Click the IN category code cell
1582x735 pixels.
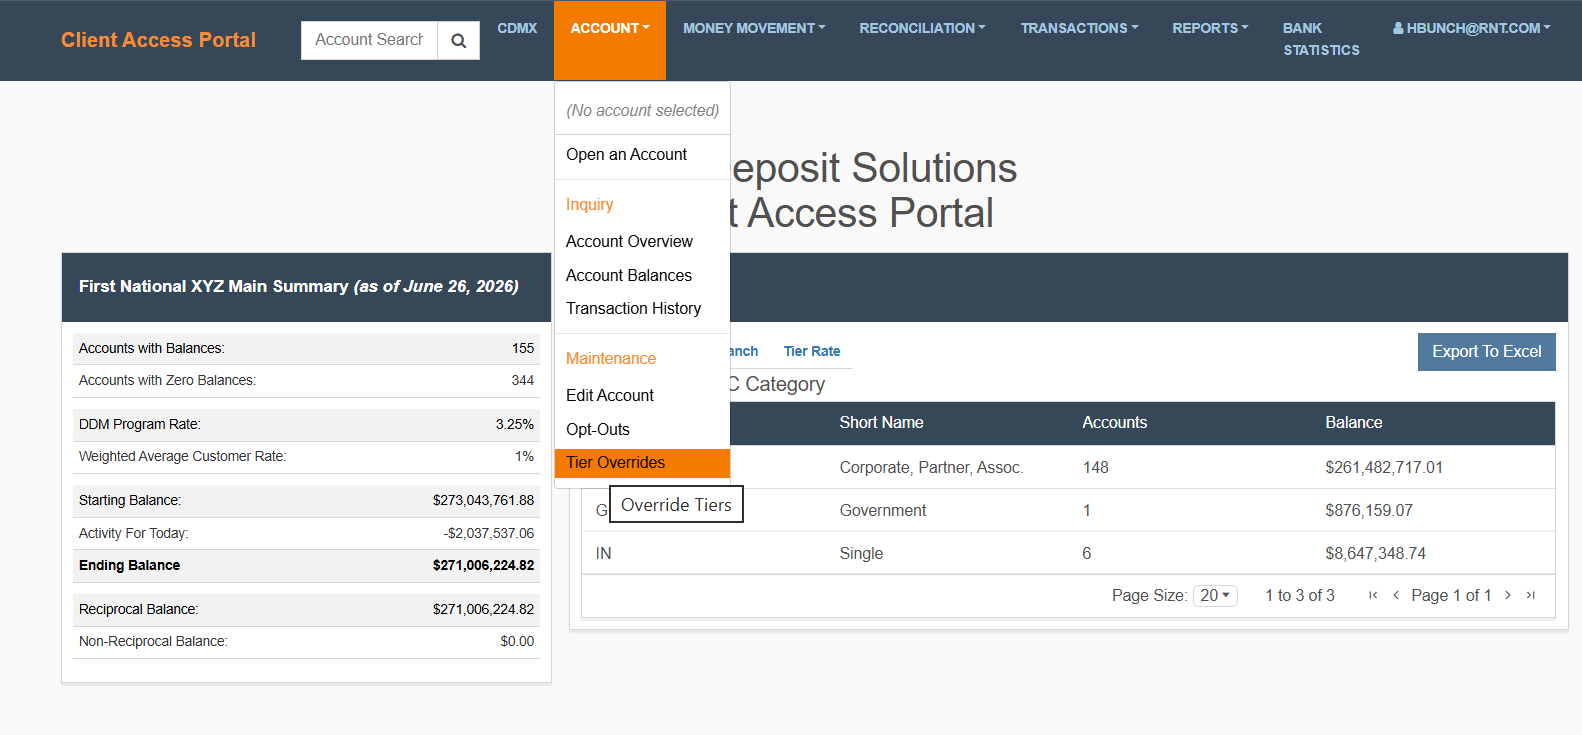click(x=603, y=554)
